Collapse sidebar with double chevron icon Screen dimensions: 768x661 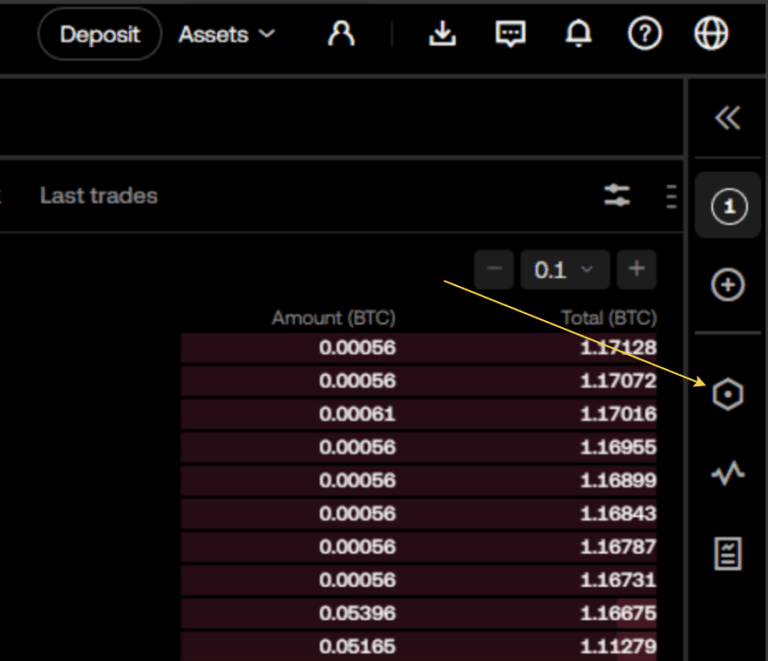coord(728,119)
